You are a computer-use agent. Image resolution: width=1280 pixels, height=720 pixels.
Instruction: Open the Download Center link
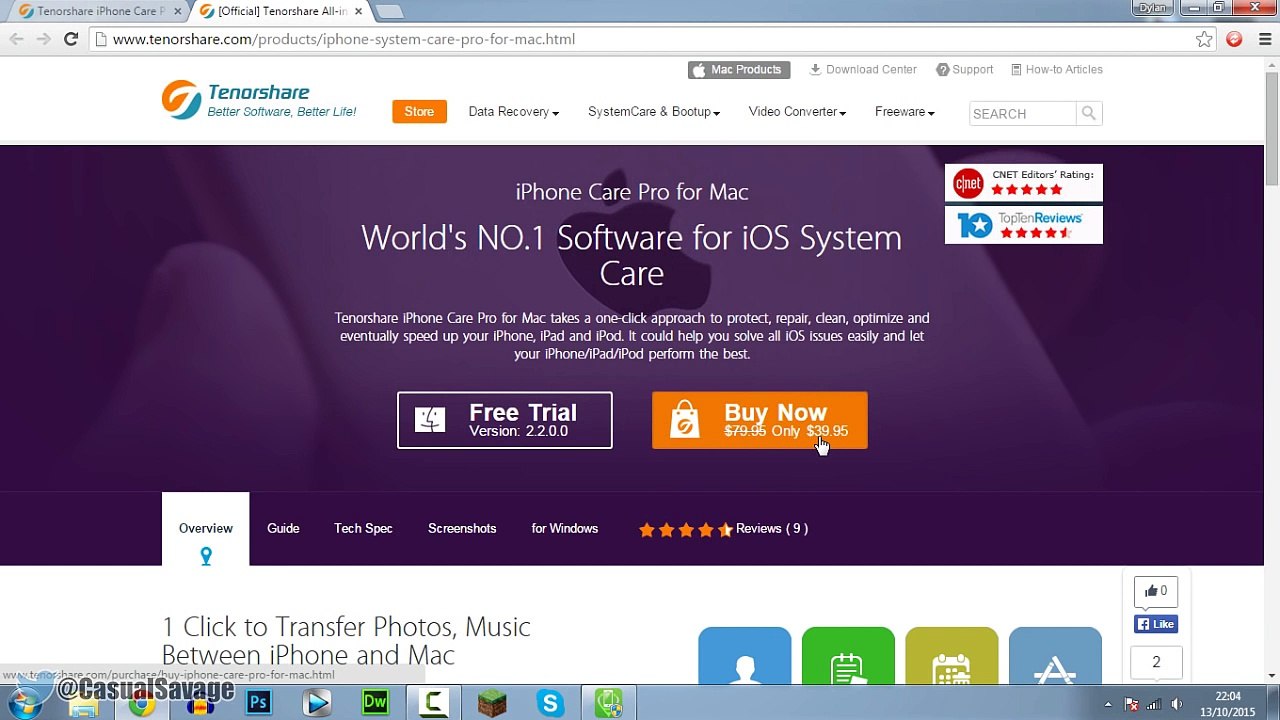point(863,70)
